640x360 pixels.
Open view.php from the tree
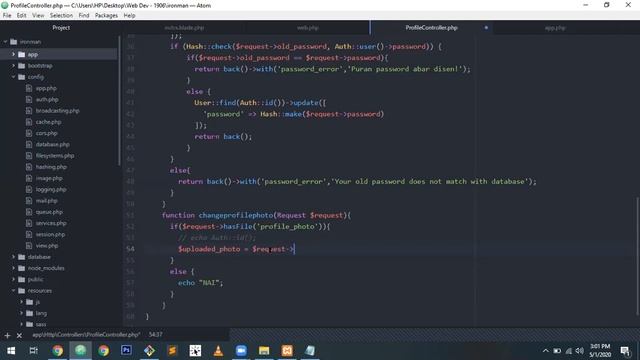tap(47, 246)
